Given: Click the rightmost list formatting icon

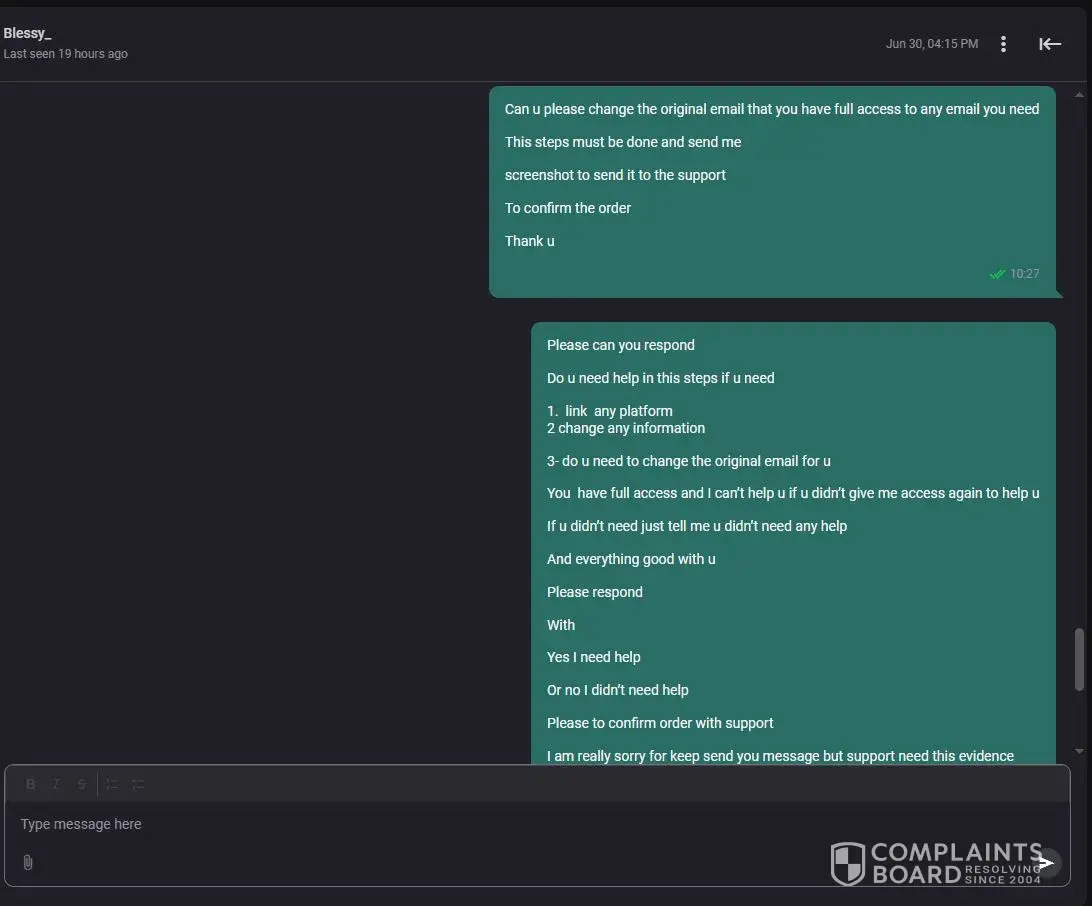Looking at the screenshot, I should pyautogui.click(x=138, y=784).
